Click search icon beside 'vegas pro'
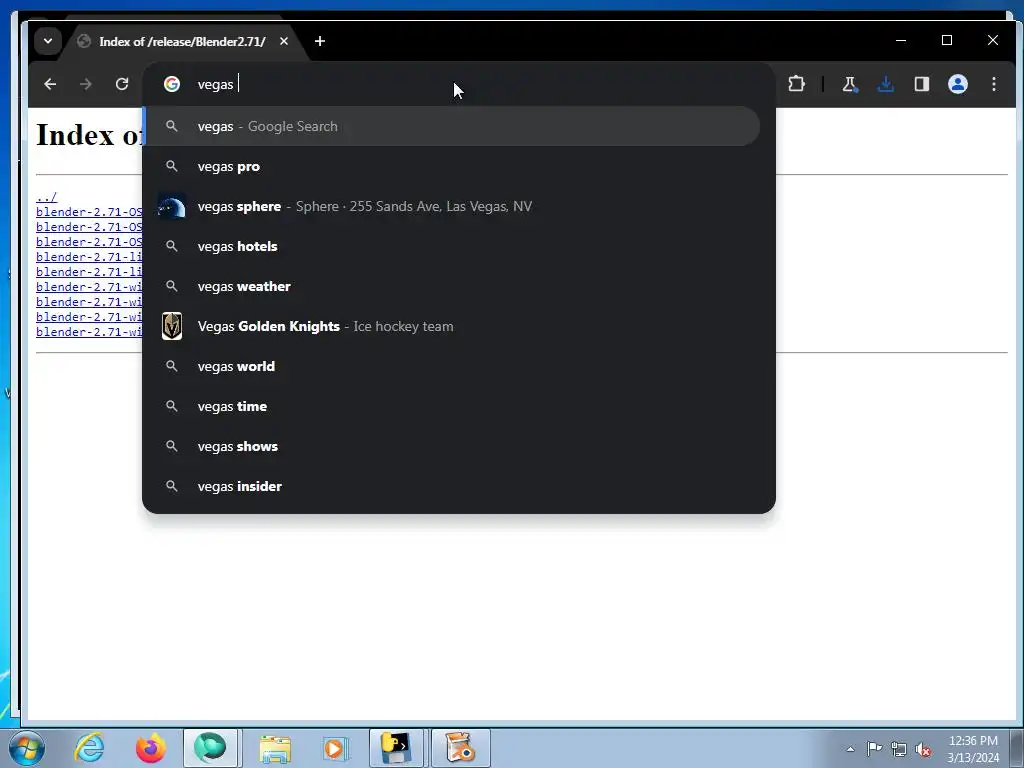Image resolution: width=1024 pixels, height=768 pixels. click(172, 167)
